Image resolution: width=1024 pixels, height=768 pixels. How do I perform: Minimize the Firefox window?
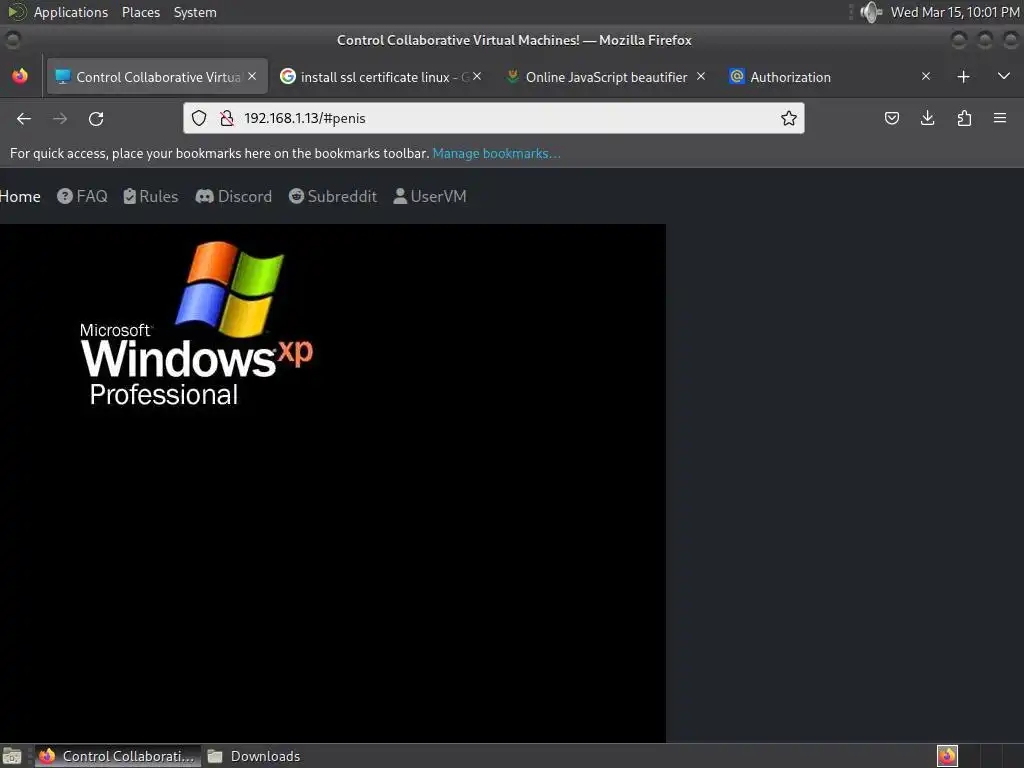click(959, 40)
